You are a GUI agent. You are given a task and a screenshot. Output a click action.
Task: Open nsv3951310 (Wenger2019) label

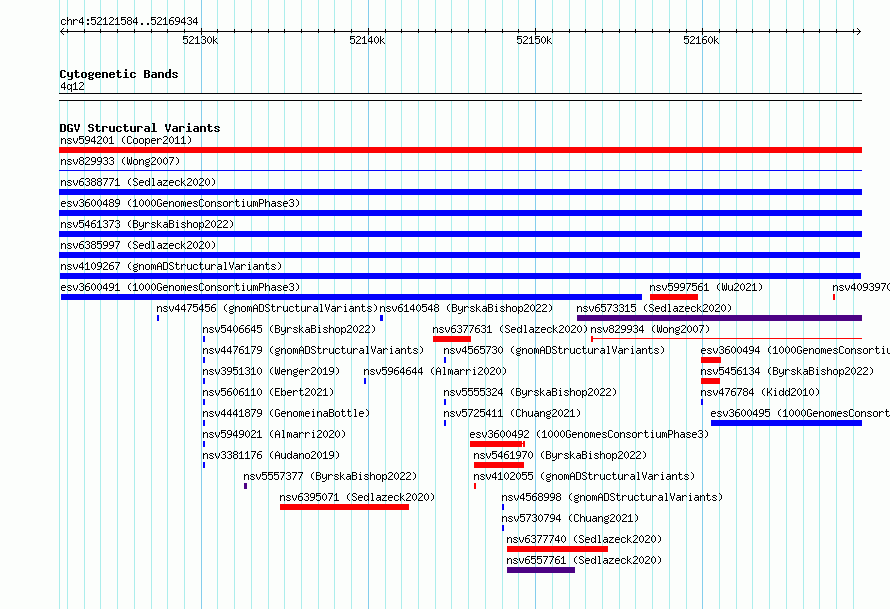pos(271,371)
